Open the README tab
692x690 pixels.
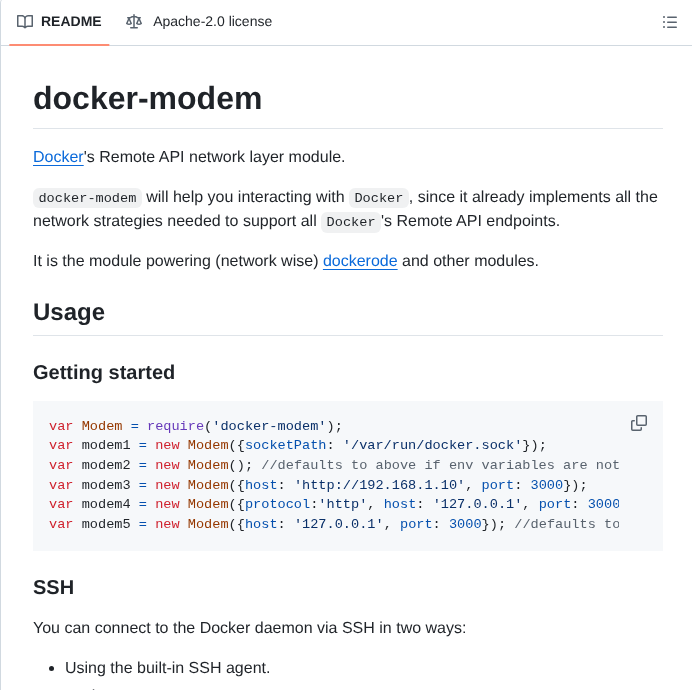click(59, 22)
